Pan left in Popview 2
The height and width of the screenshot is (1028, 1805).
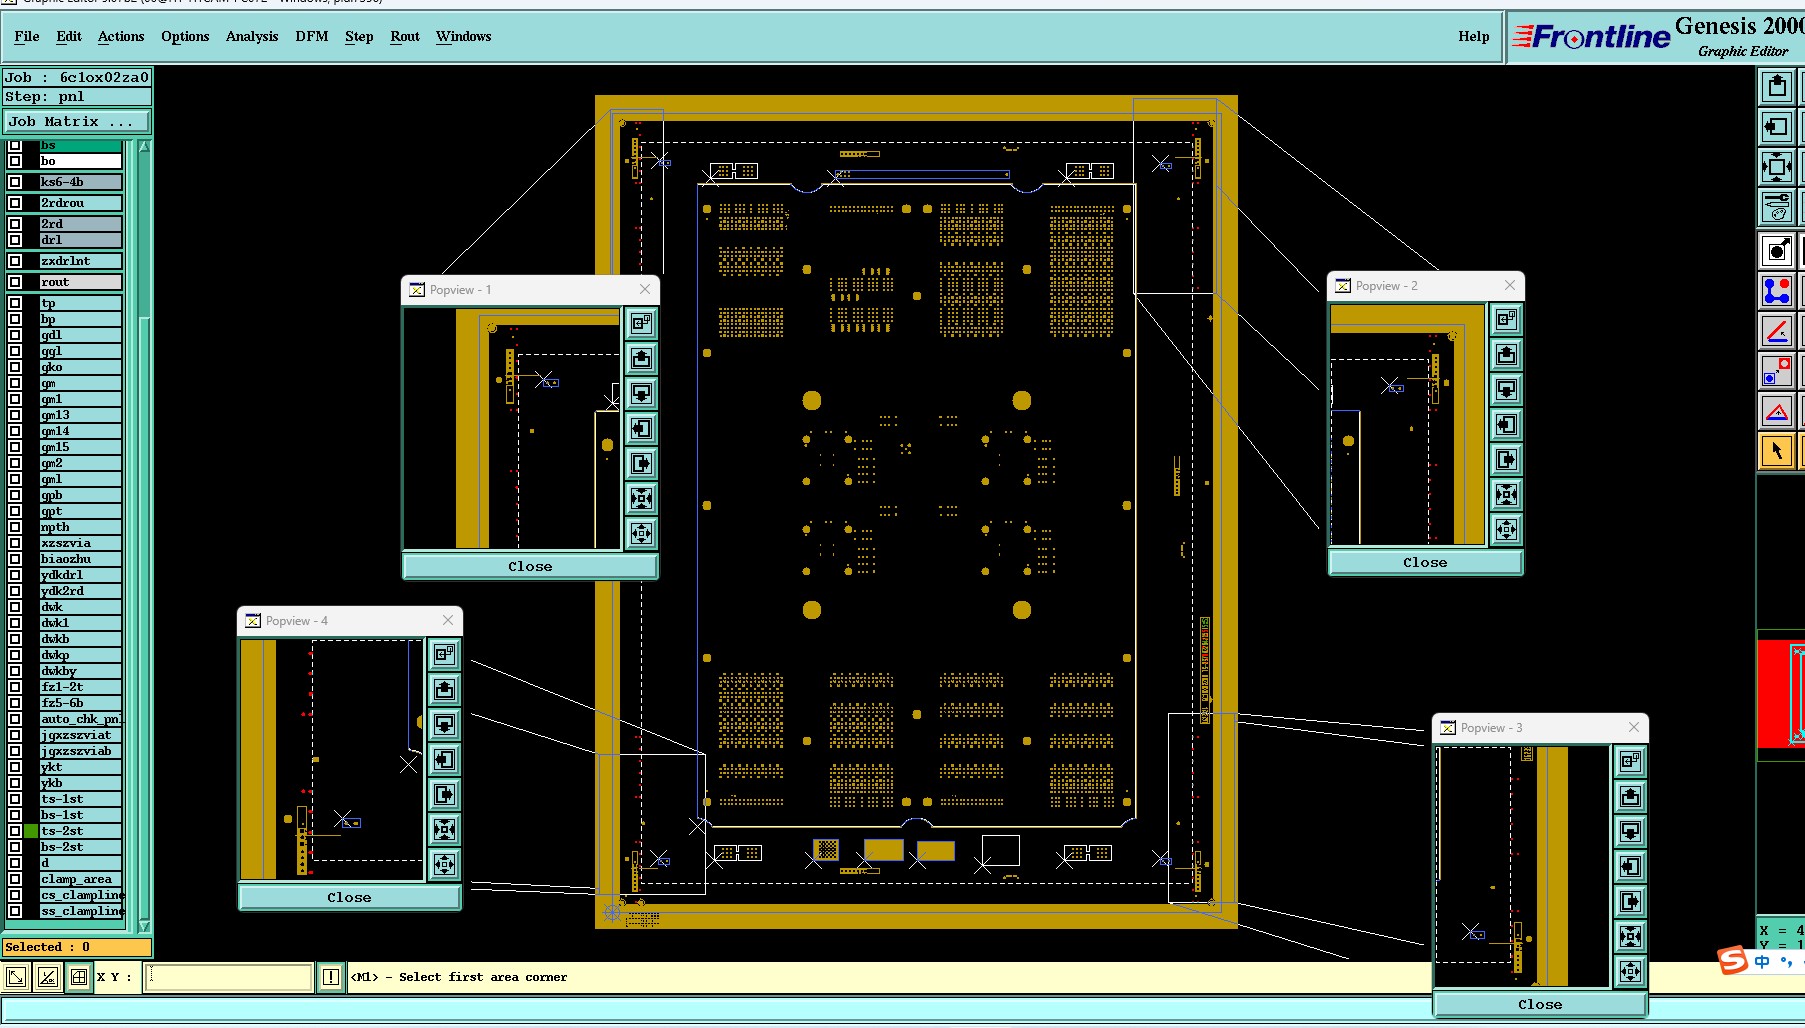(x=1507, y=424)
